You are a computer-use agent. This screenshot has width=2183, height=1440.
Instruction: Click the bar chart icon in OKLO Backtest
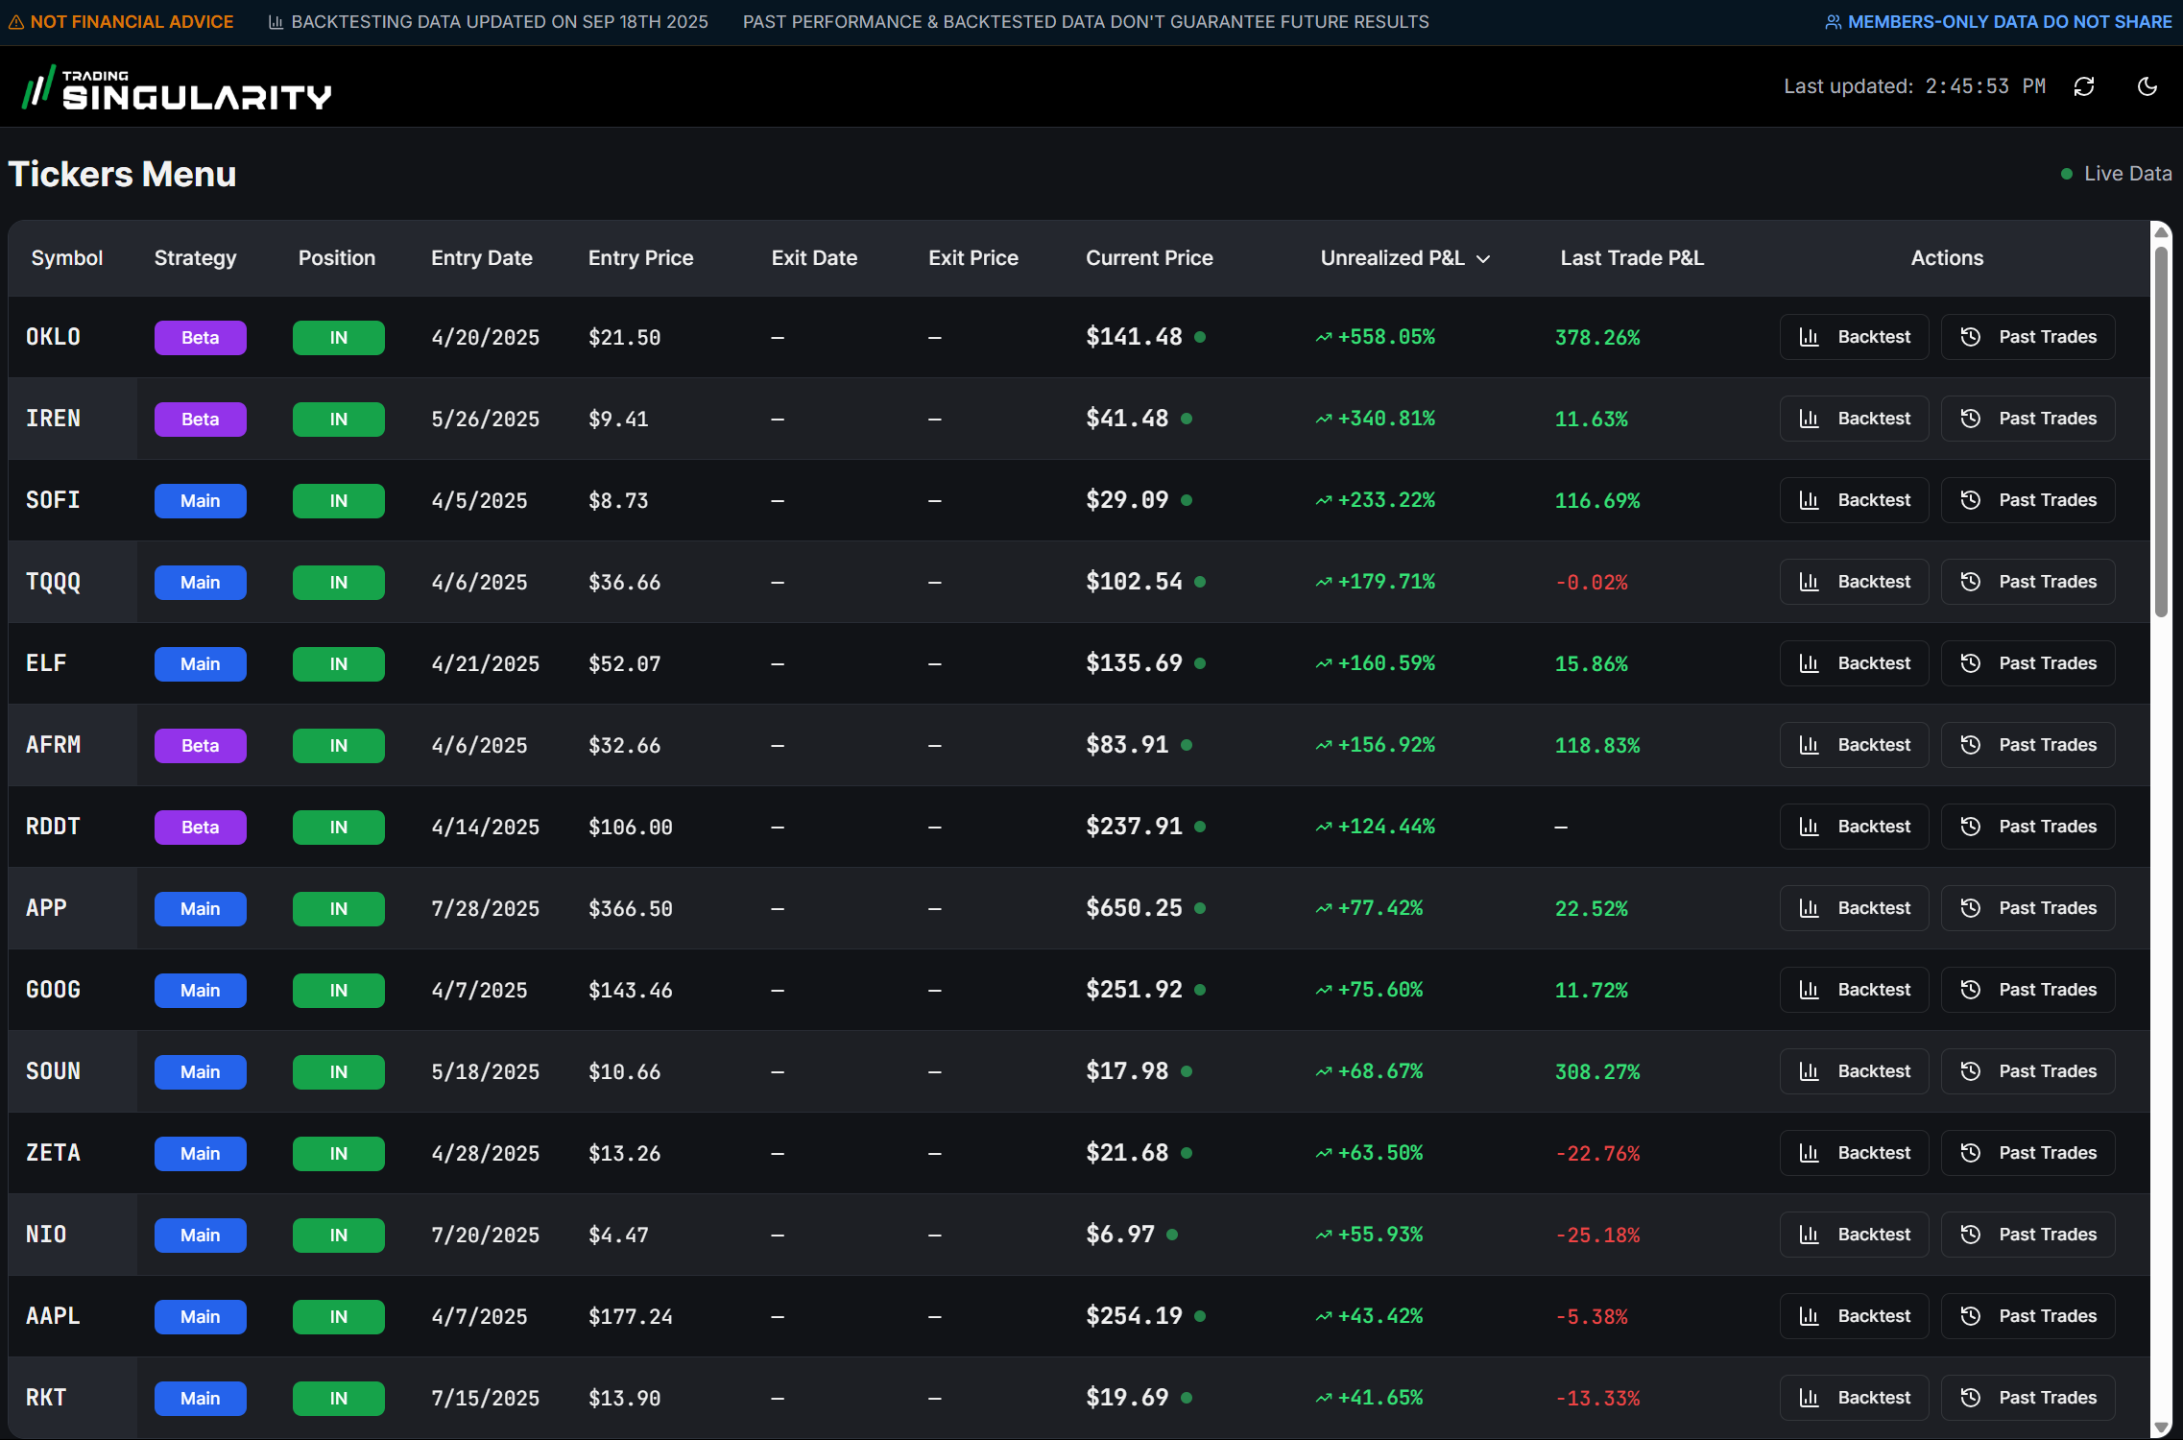click(1809, 337)
